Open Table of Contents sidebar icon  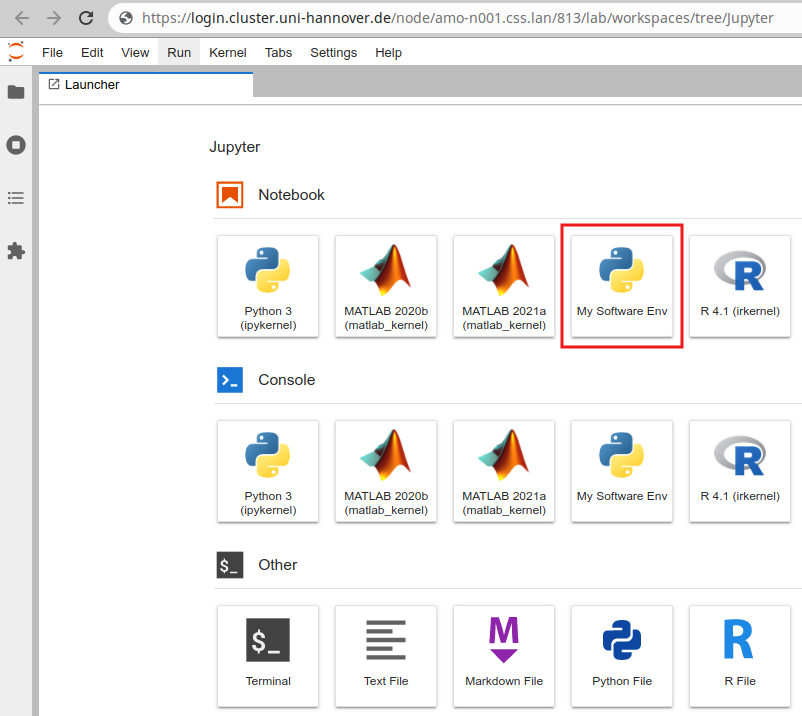[16, 198]
